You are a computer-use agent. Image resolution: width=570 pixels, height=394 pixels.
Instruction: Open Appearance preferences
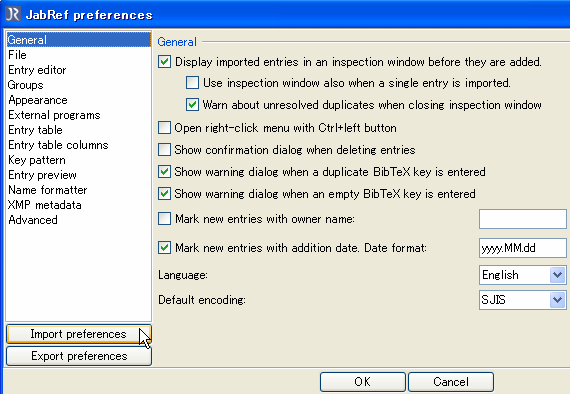tap(79, 100)
